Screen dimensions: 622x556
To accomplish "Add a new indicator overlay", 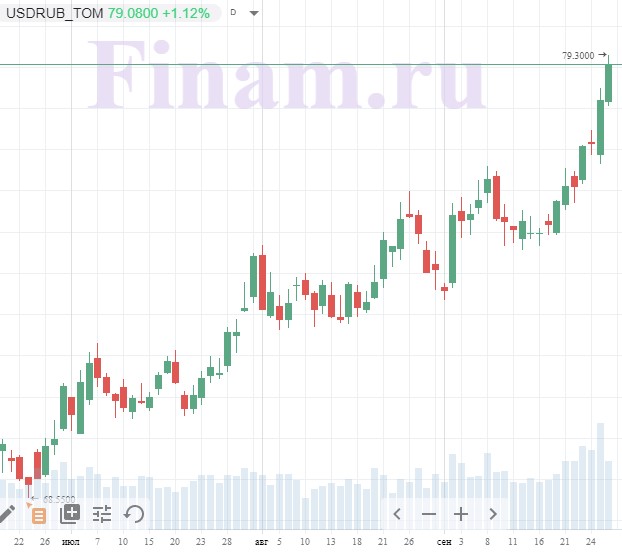I will tap(70, 514).
